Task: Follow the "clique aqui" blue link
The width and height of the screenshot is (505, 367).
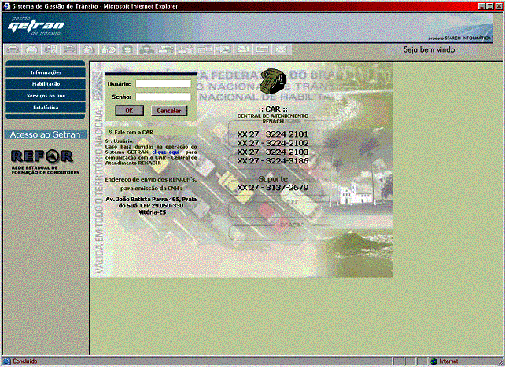Action: (x=166, y=152)
